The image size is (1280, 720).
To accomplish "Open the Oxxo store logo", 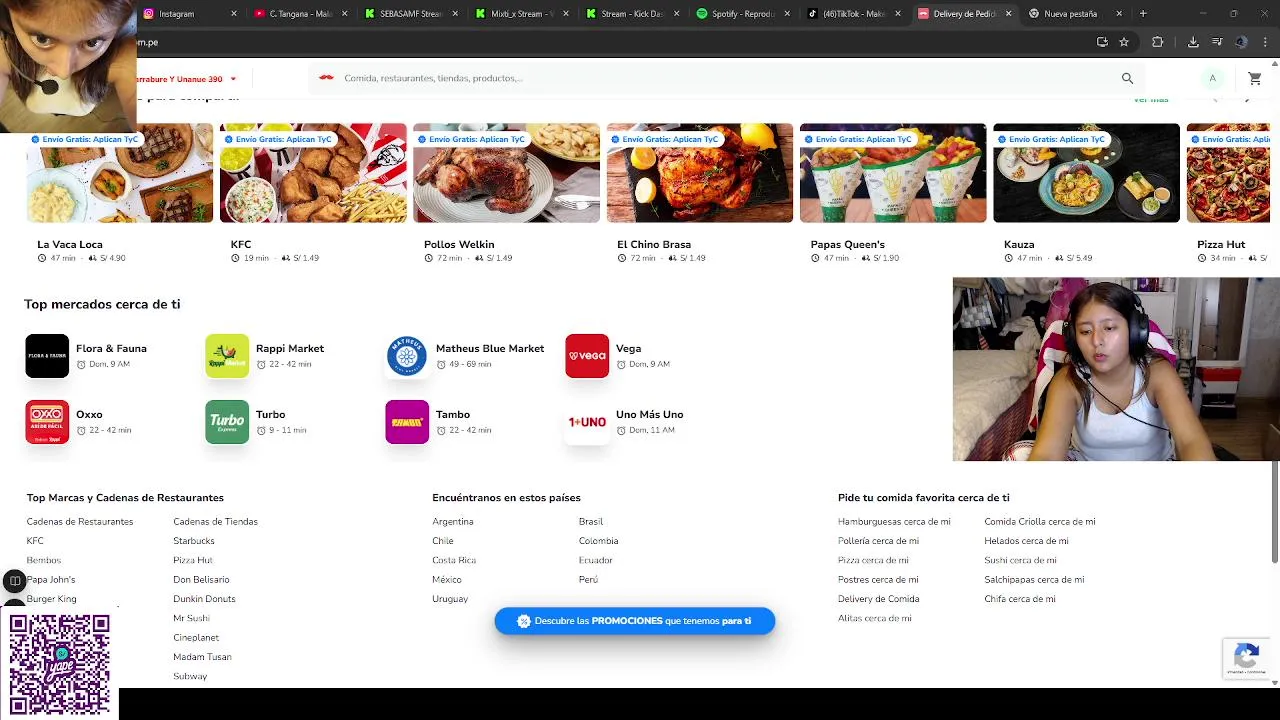I will [x=47, y=422].
